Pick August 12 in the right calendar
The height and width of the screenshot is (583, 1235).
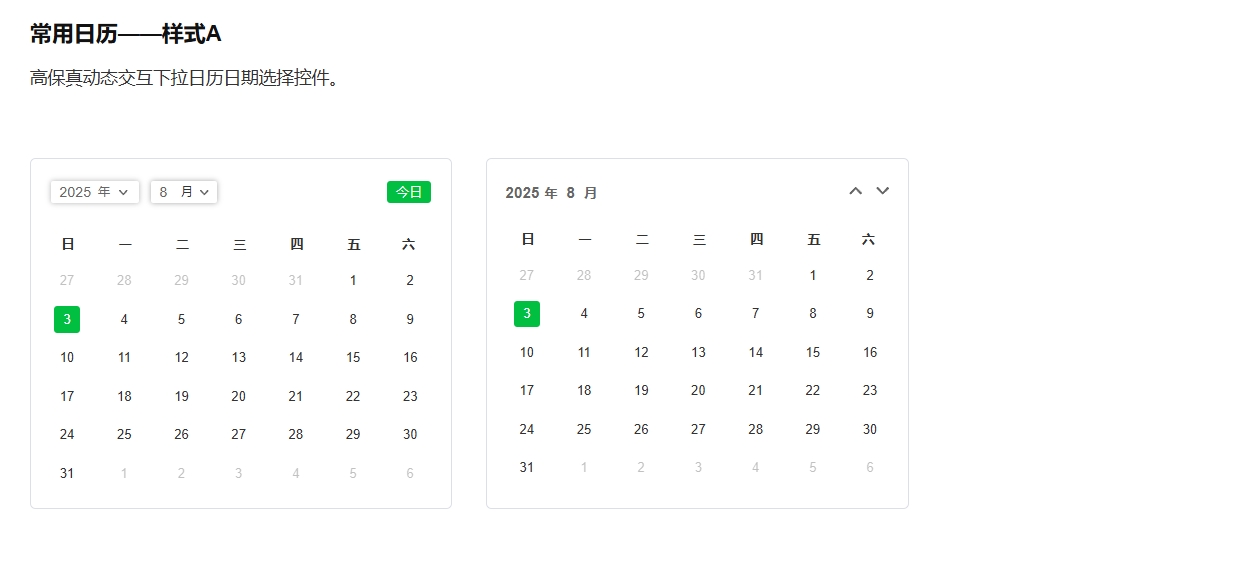(x=641, y=353)
